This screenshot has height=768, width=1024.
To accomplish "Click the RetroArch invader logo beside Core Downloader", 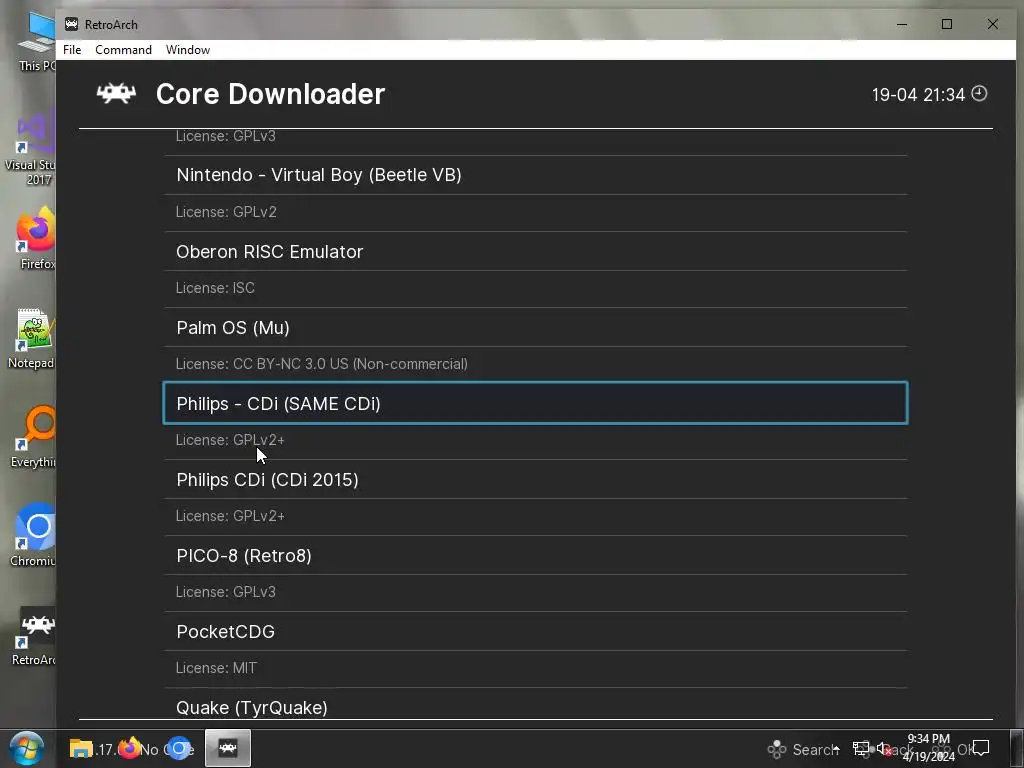I will pos(116,93).
